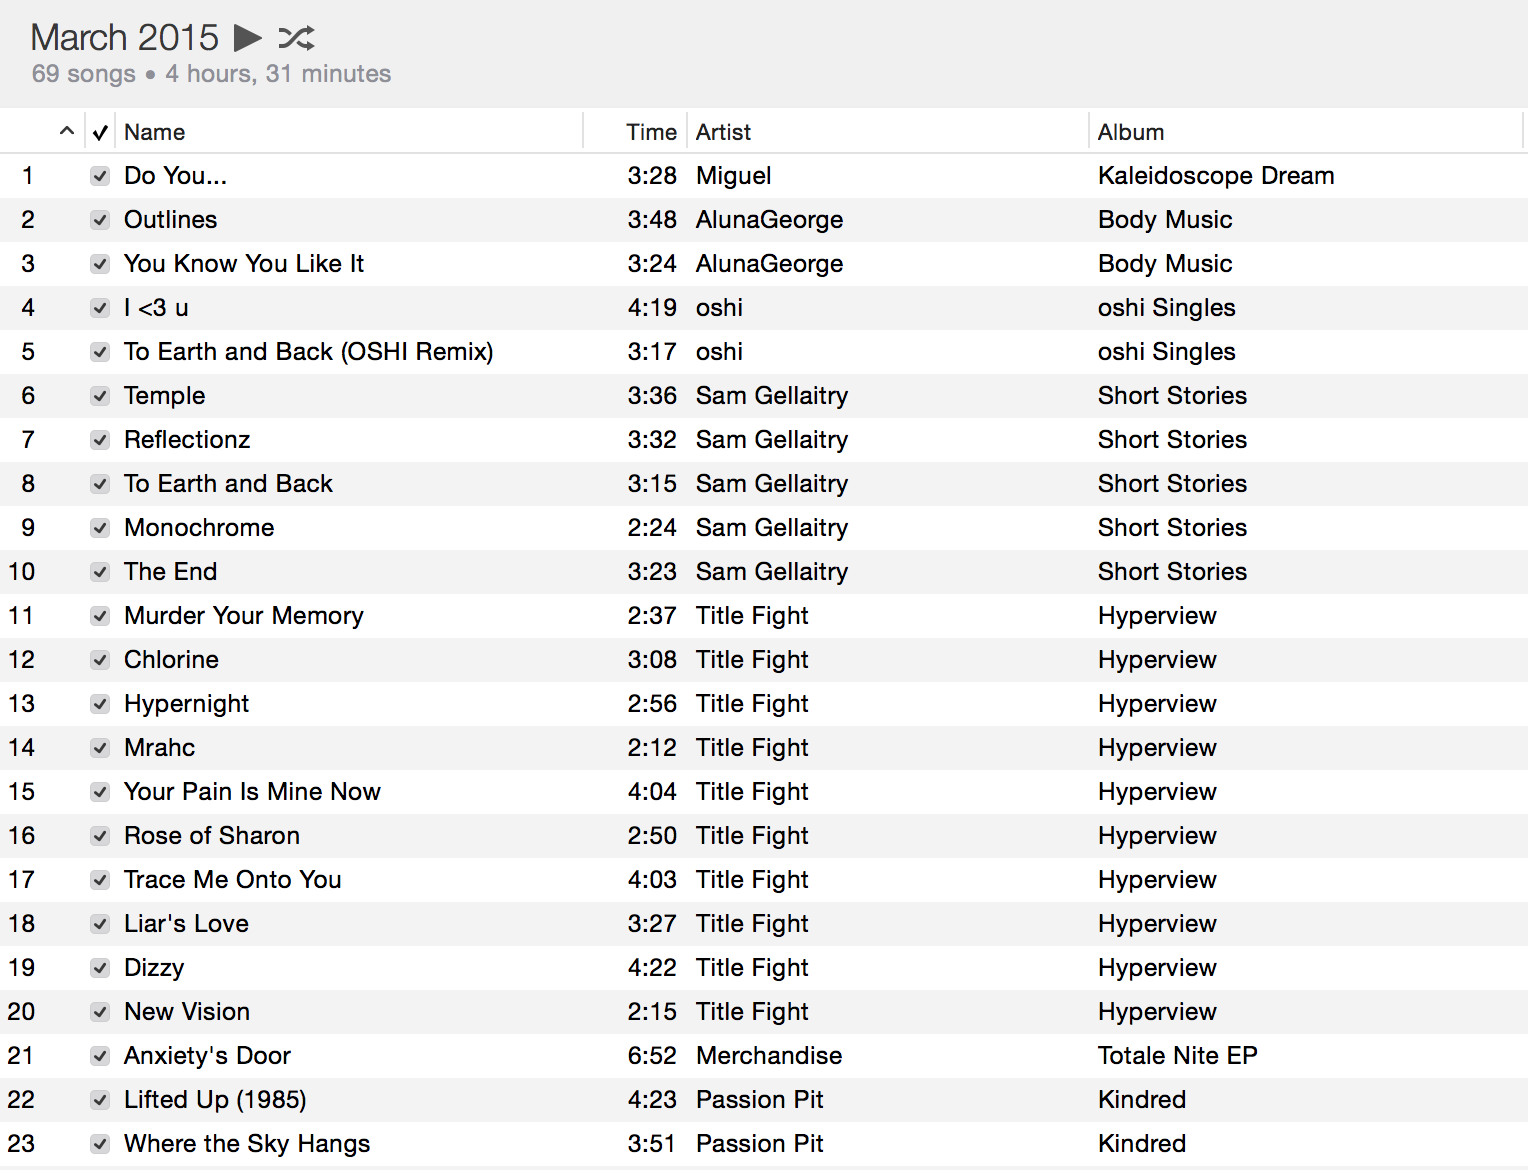Viewport: 1528px width, 1170px height.
Task: Sort songs by Artist column
Action: [x=723, y=132]
